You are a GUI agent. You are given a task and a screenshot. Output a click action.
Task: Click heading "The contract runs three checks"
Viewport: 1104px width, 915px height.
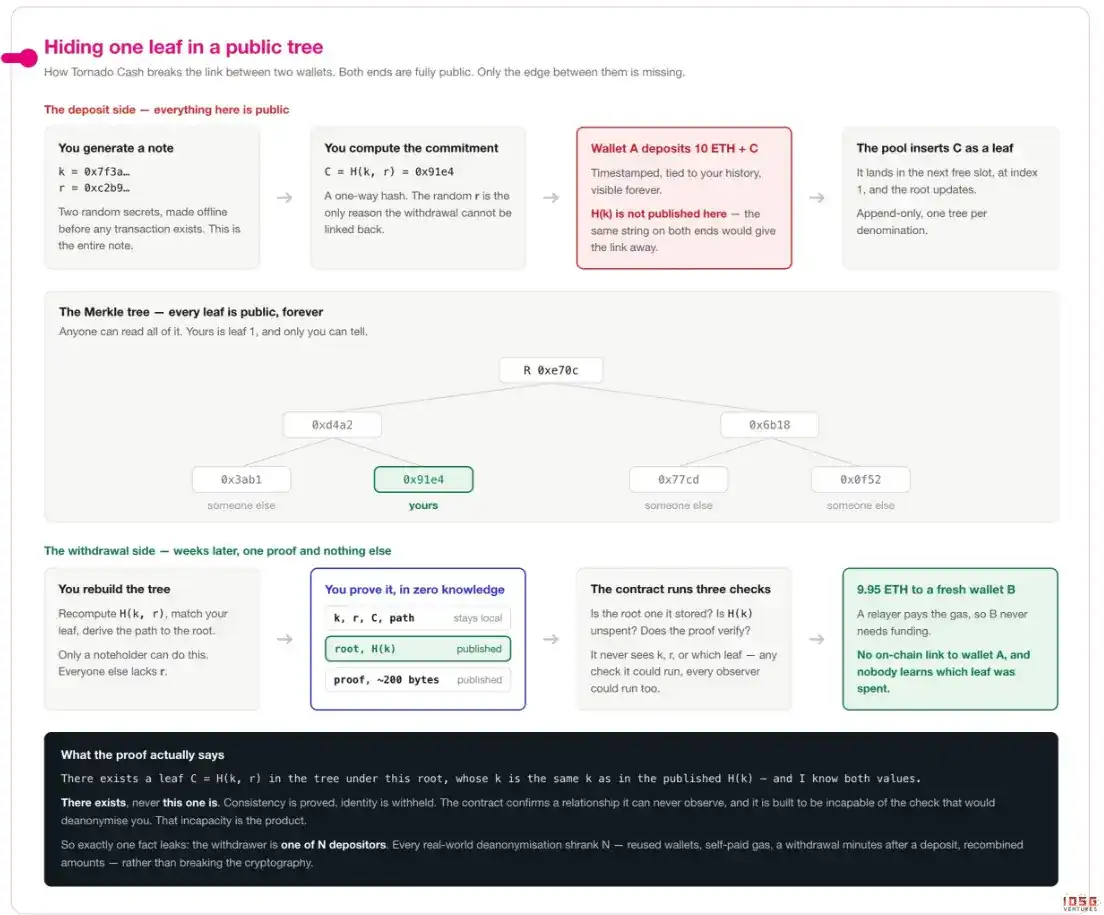coord(680,589)
